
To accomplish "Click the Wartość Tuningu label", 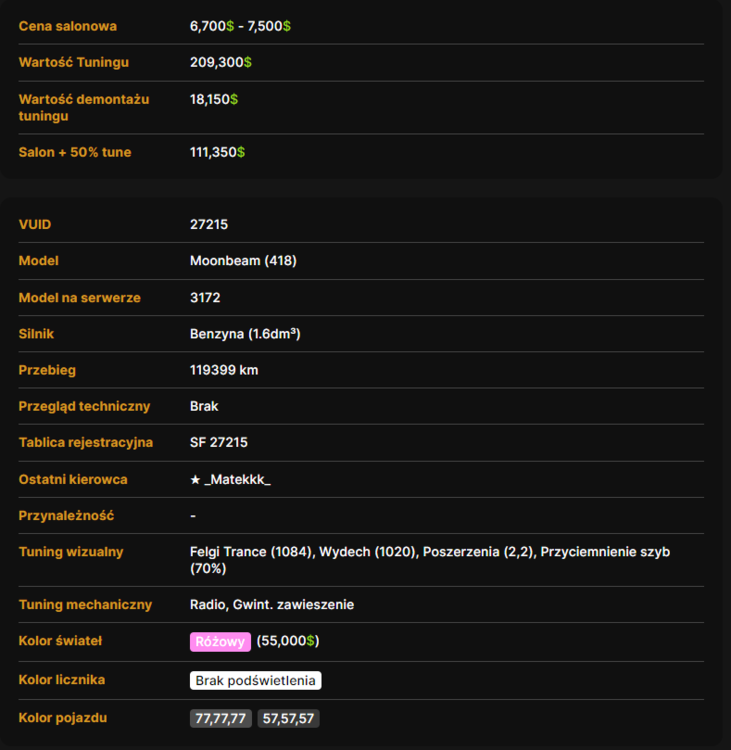I will 74,62.
